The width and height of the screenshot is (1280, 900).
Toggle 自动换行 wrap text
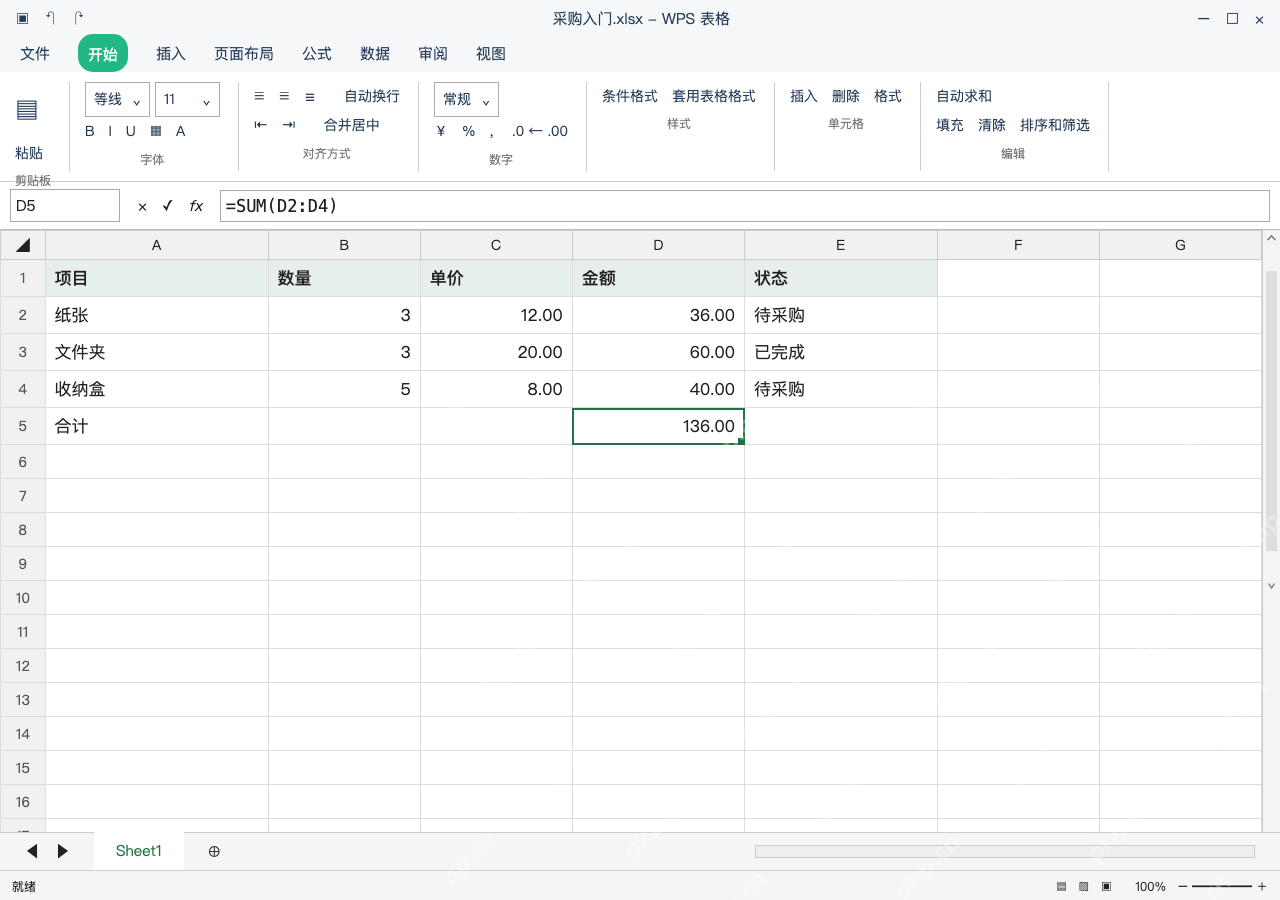pyautogui.click(x=372, y=96)
